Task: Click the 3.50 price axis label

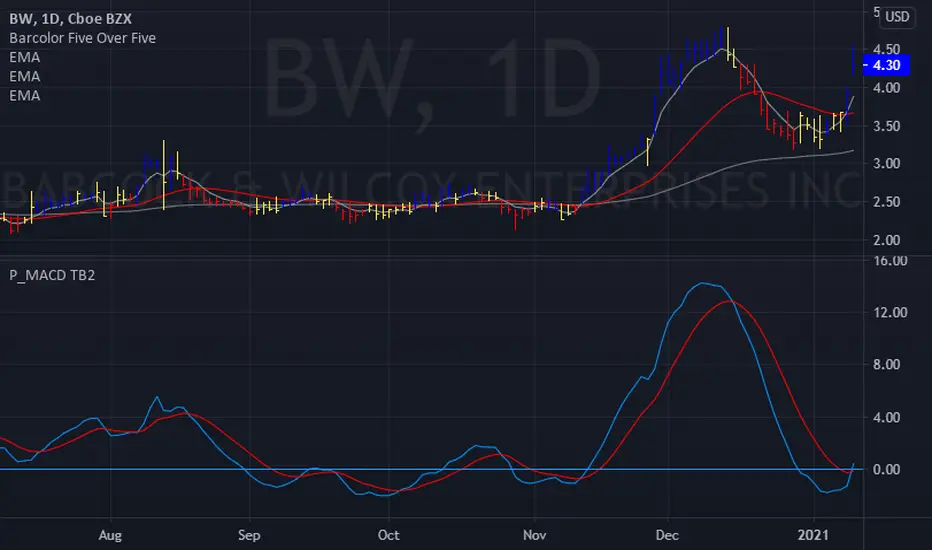Action: tap(886, 125)
